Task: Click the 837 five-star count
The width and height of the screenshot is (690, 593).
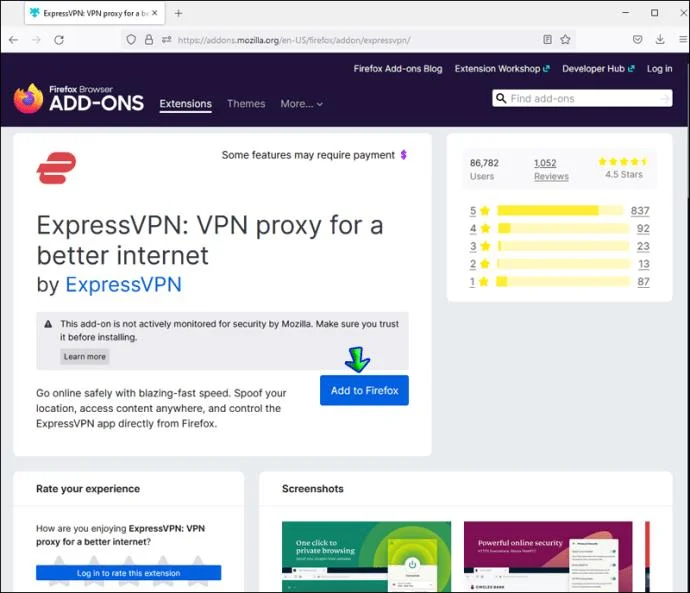Action: 640,211
